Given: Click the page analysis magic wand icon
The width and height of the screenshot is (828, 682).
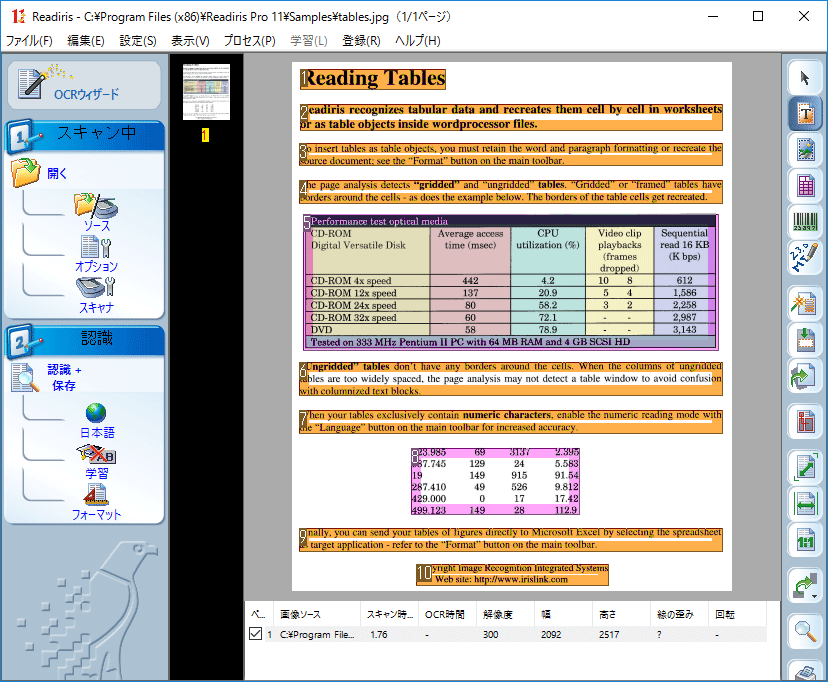Looking at the screenshot, I should (805, 304).
